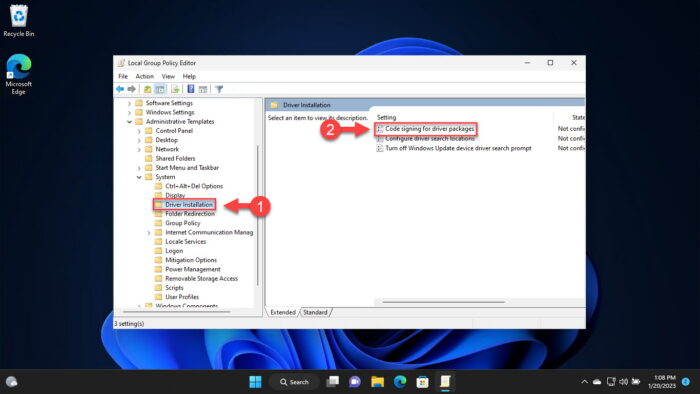Toggle Show/Hide Action Pane toolbar icon
This screenshot has height=394, width=700.
(x=203, y=89)
